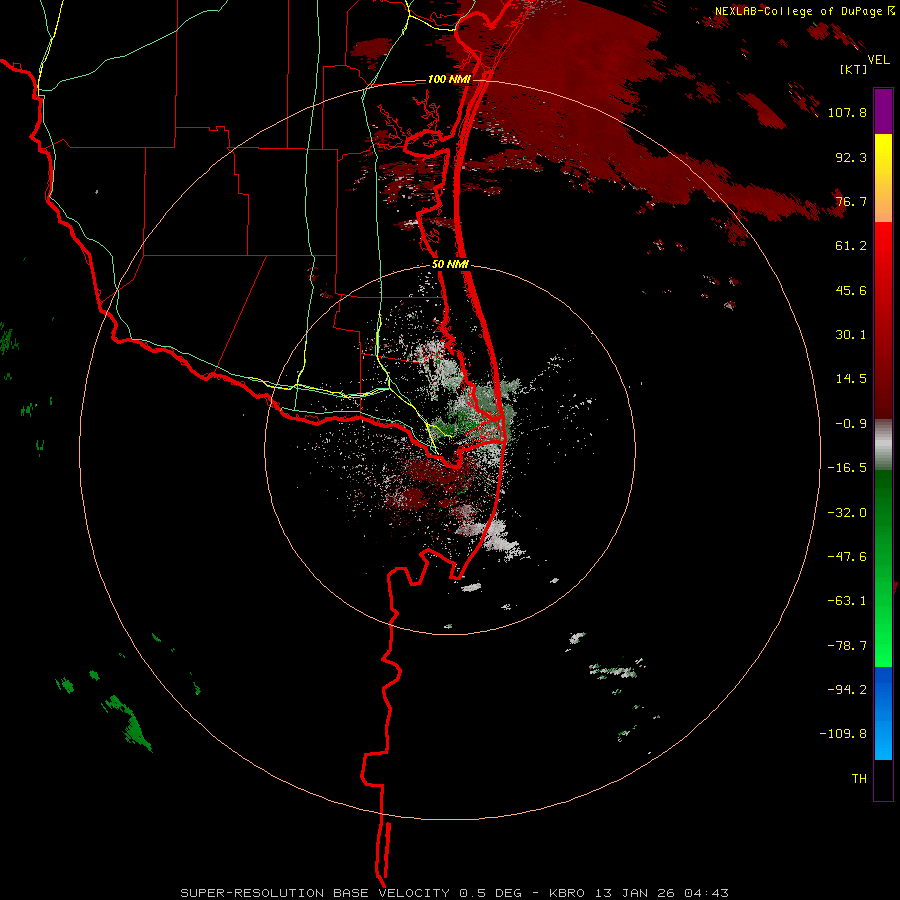Select the -63.1 scale value
Viewport: 900px width, 900px height.
point(847,601)
